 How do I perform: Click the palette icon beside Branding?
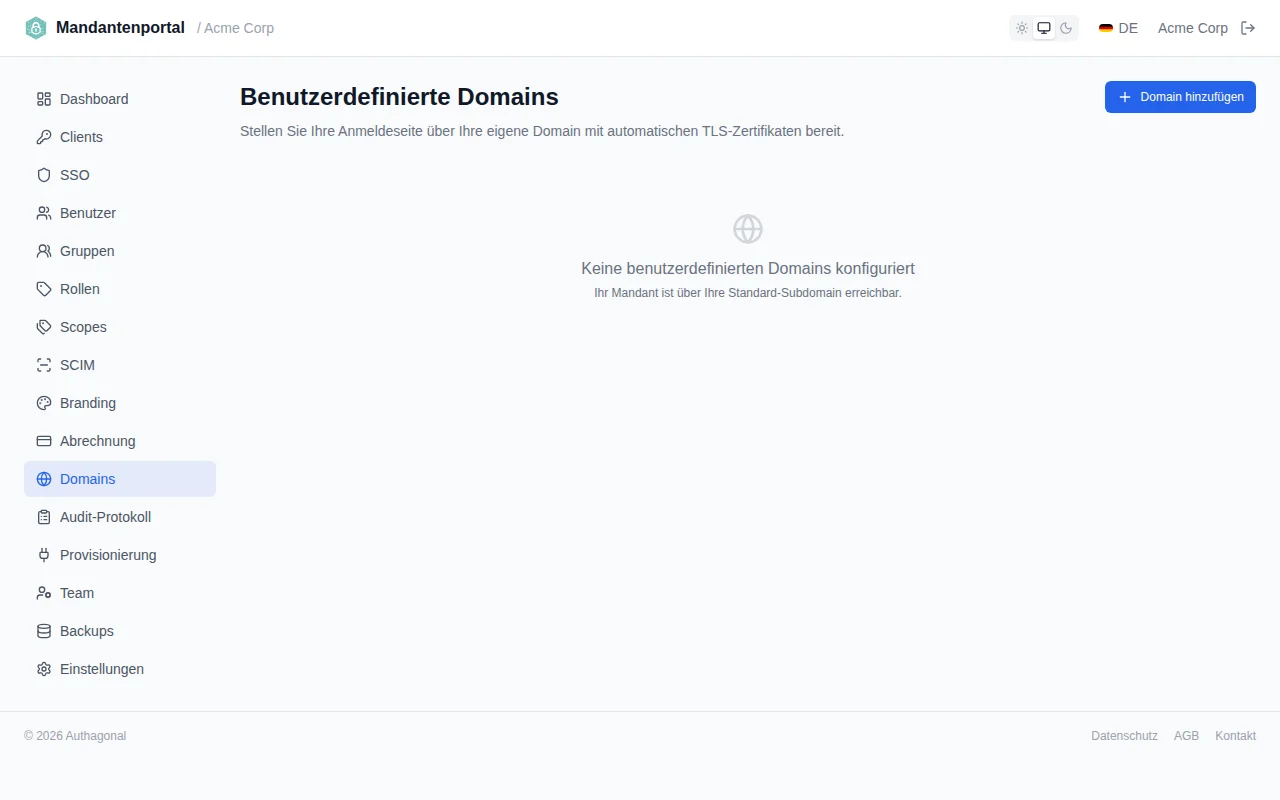tap(44, 403)
